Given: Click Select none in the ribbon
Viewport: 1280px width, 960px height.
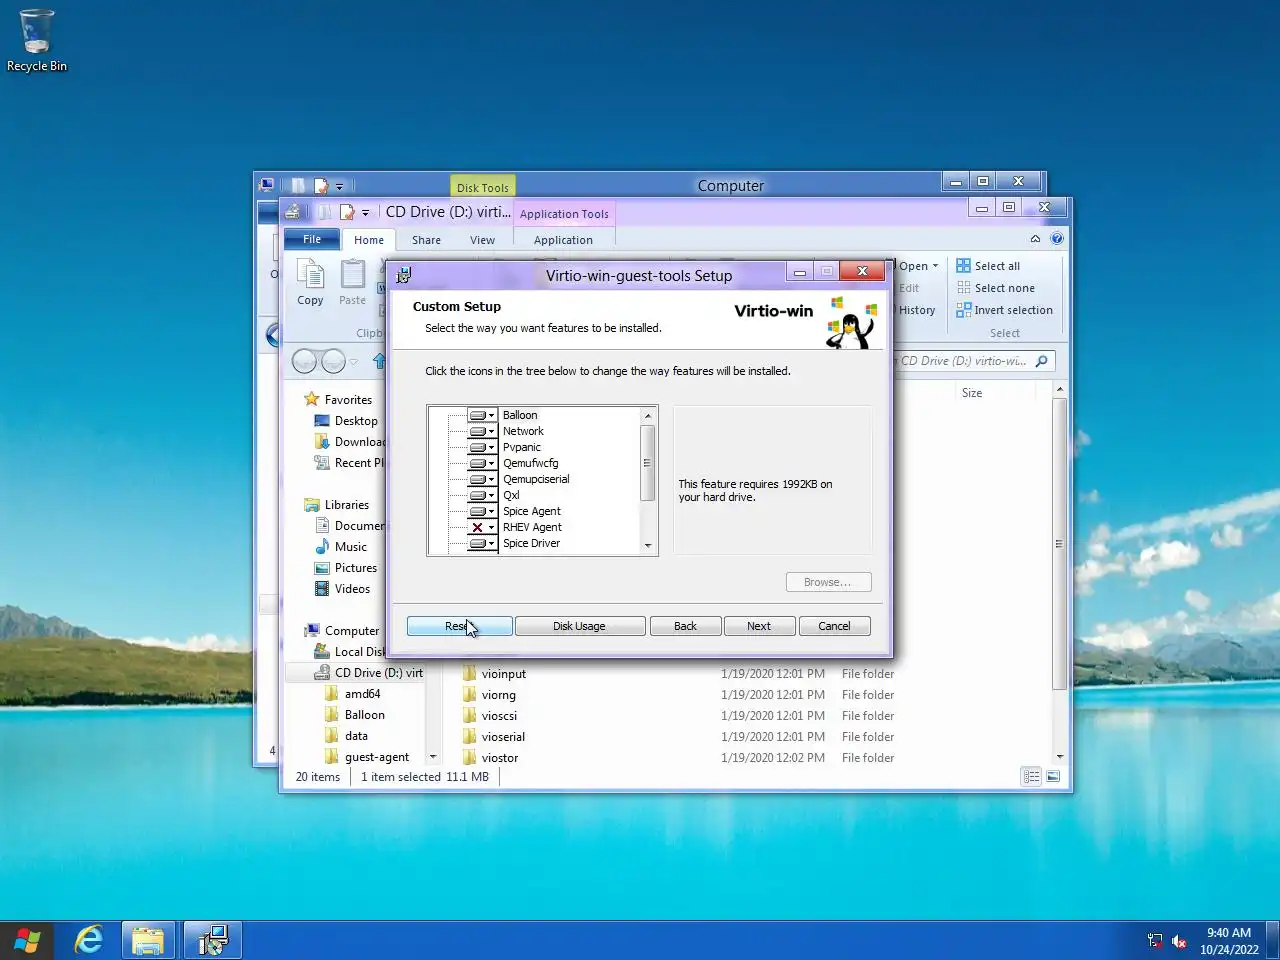Looking at the screenshot, I should [x=995, y=288].
